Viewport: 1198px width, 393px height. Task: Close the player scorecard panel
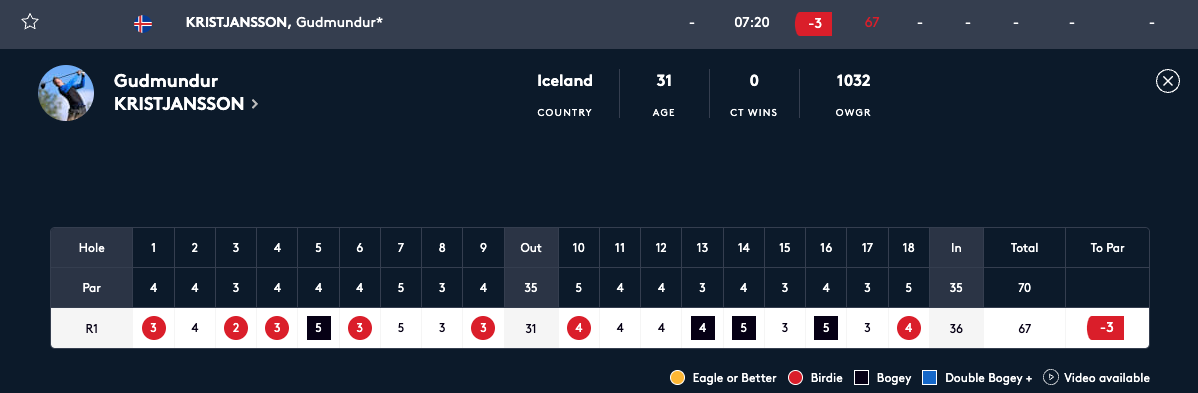[1167, 81]
